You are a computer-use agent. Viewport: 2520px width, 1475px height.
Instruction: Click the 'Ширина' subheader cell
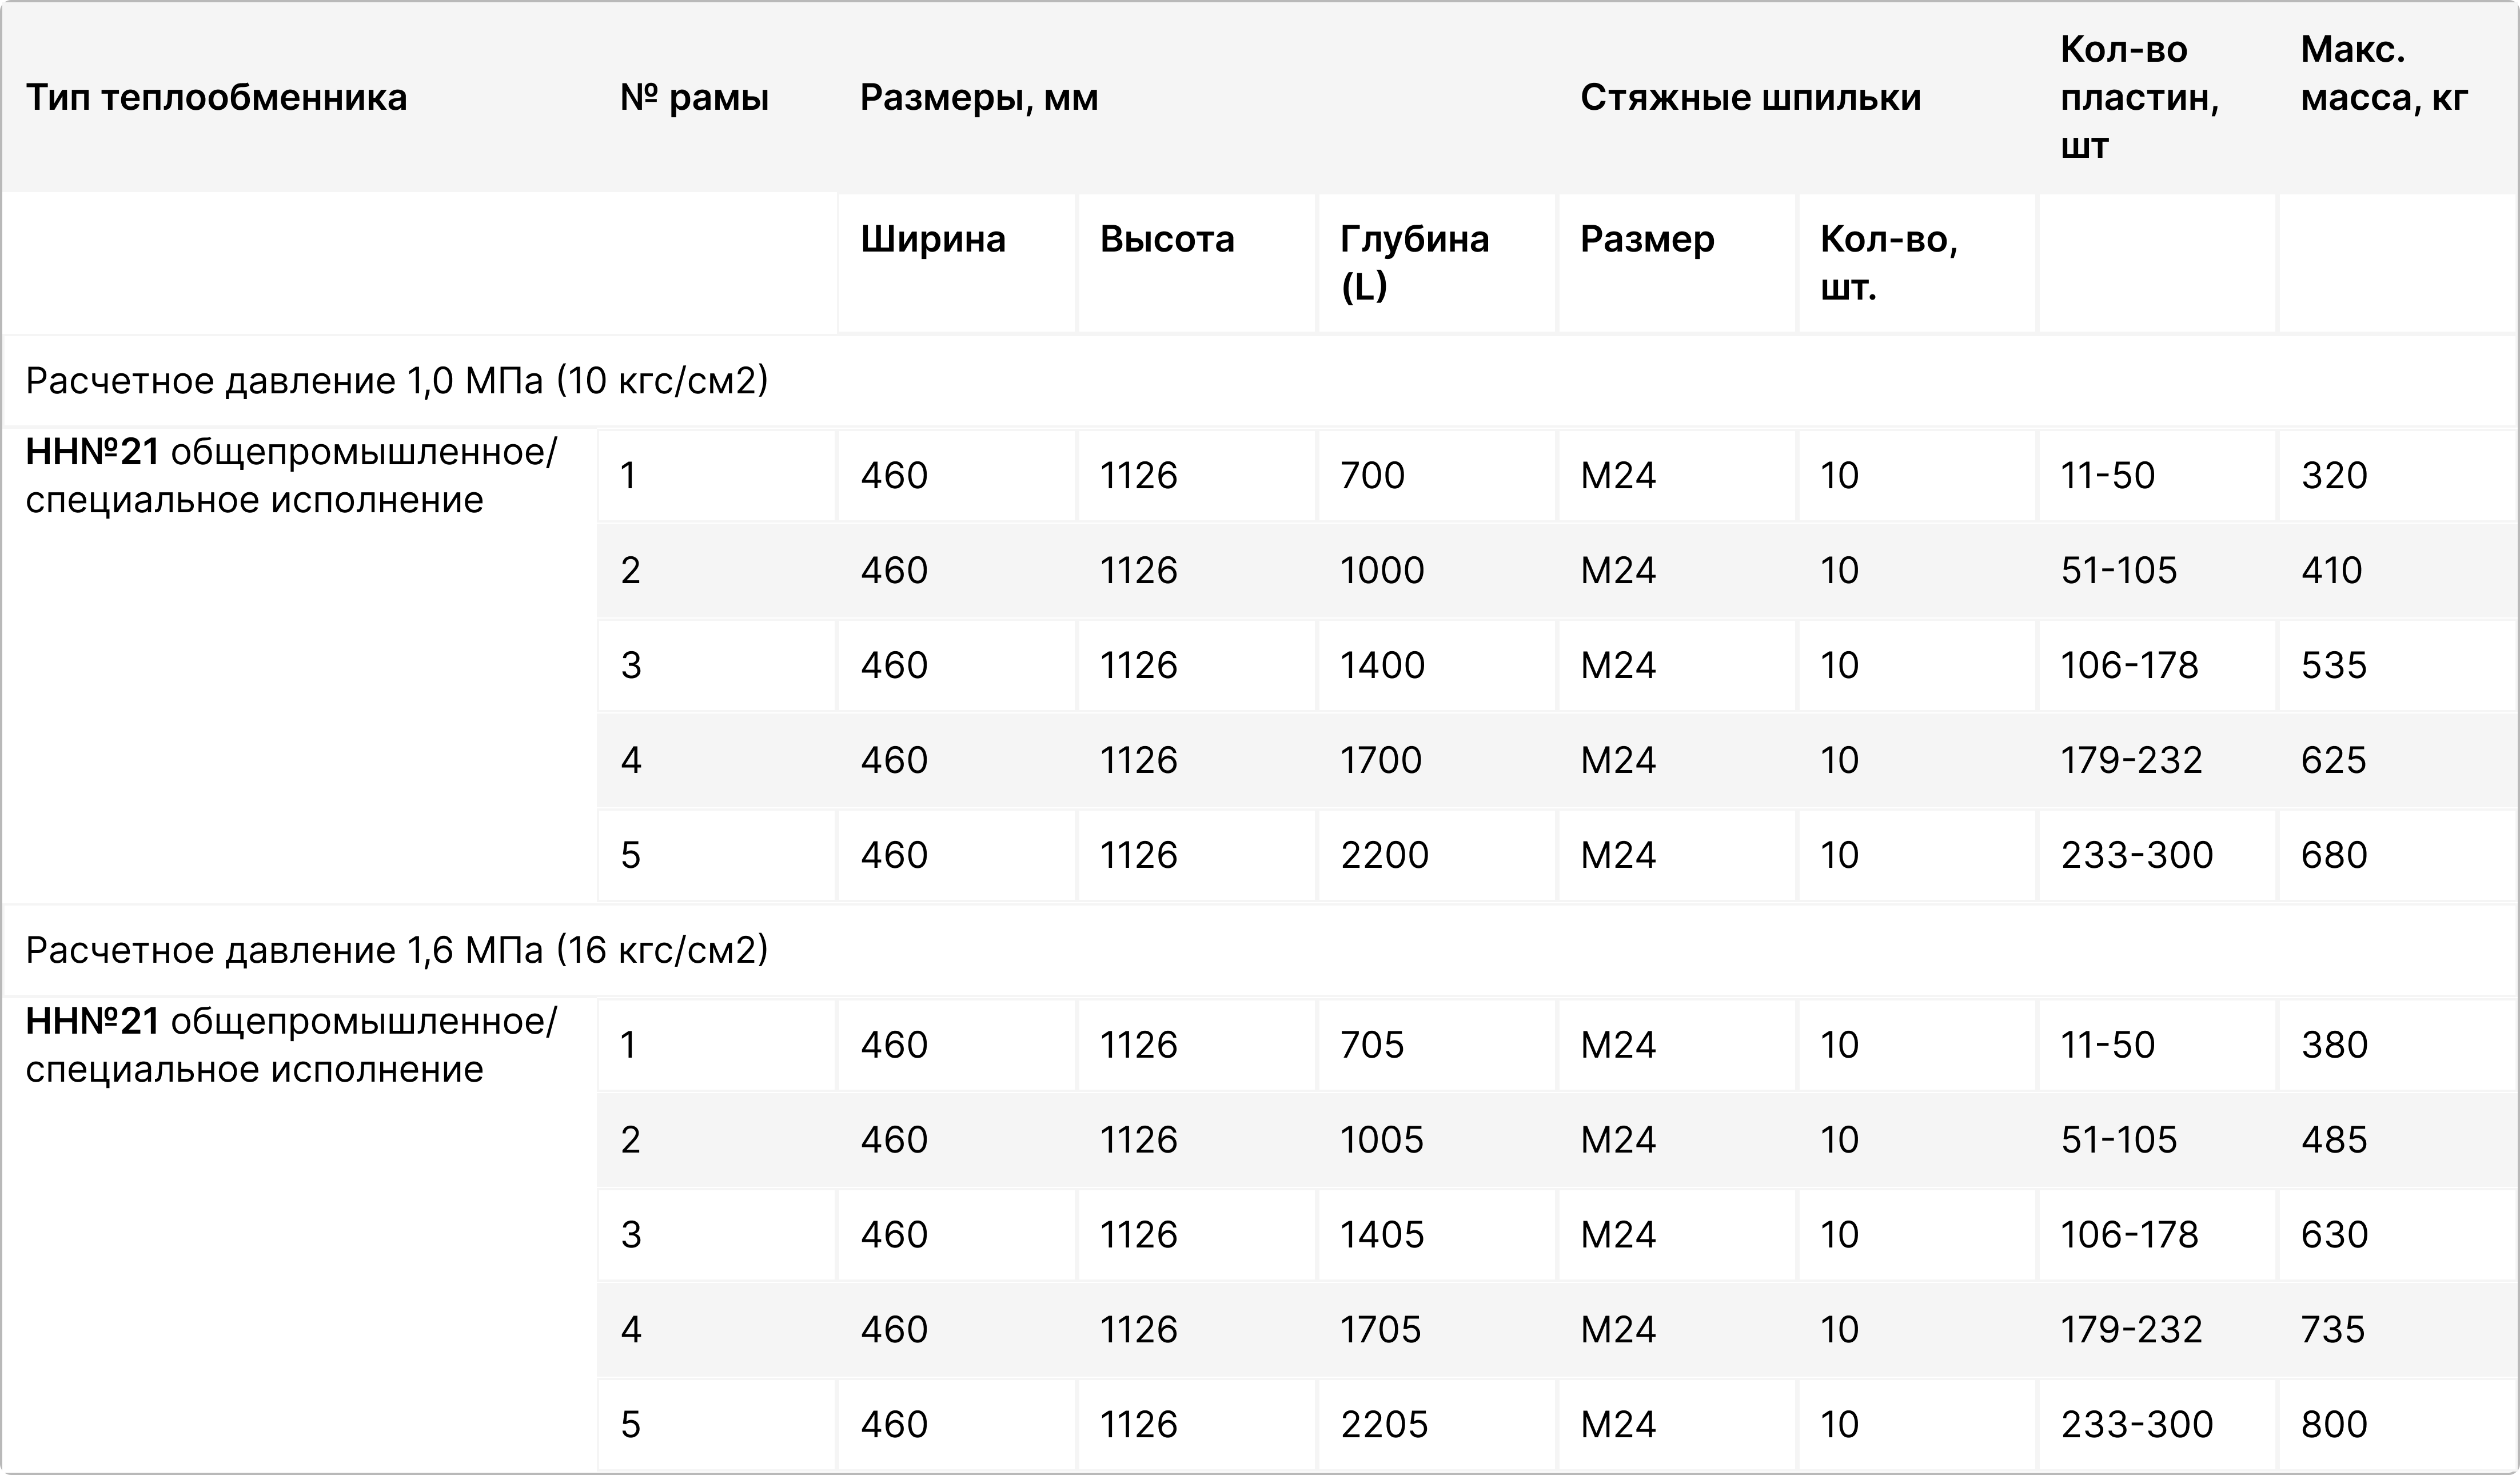pyautogui.click(x=933, y=240)
